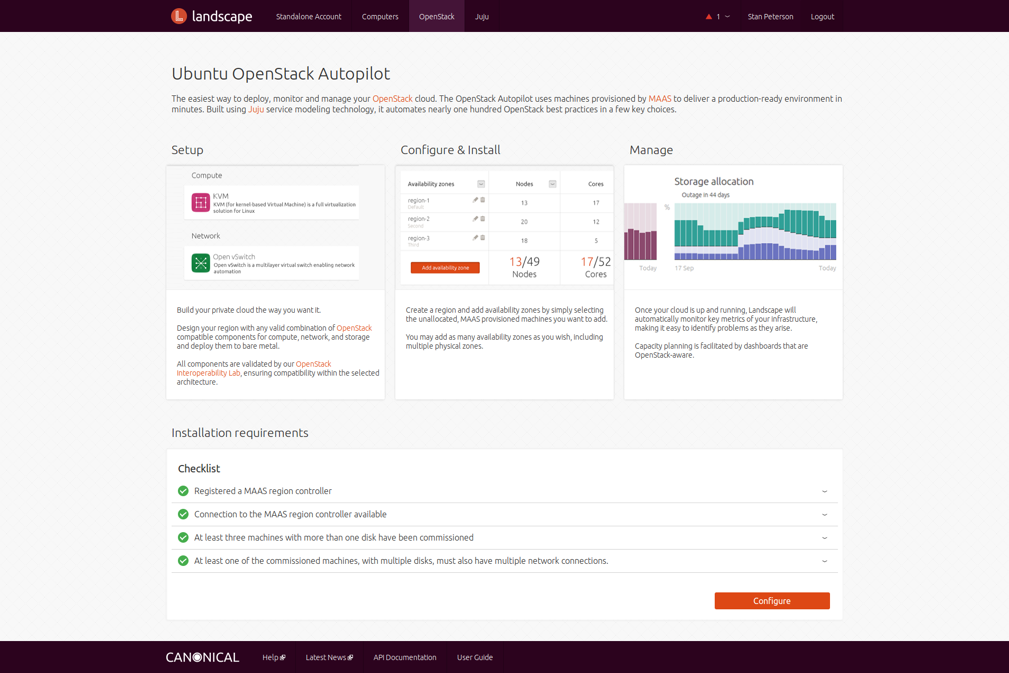
Task: Expand the multiple network connections chevron
Action: click(824, 561)
